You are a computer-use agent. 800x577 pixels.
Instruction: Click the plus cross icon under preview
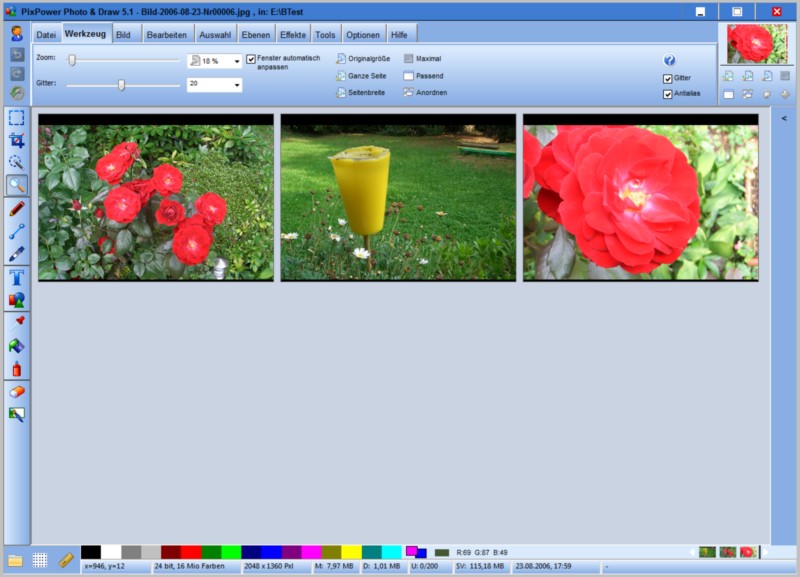[785, 94]
